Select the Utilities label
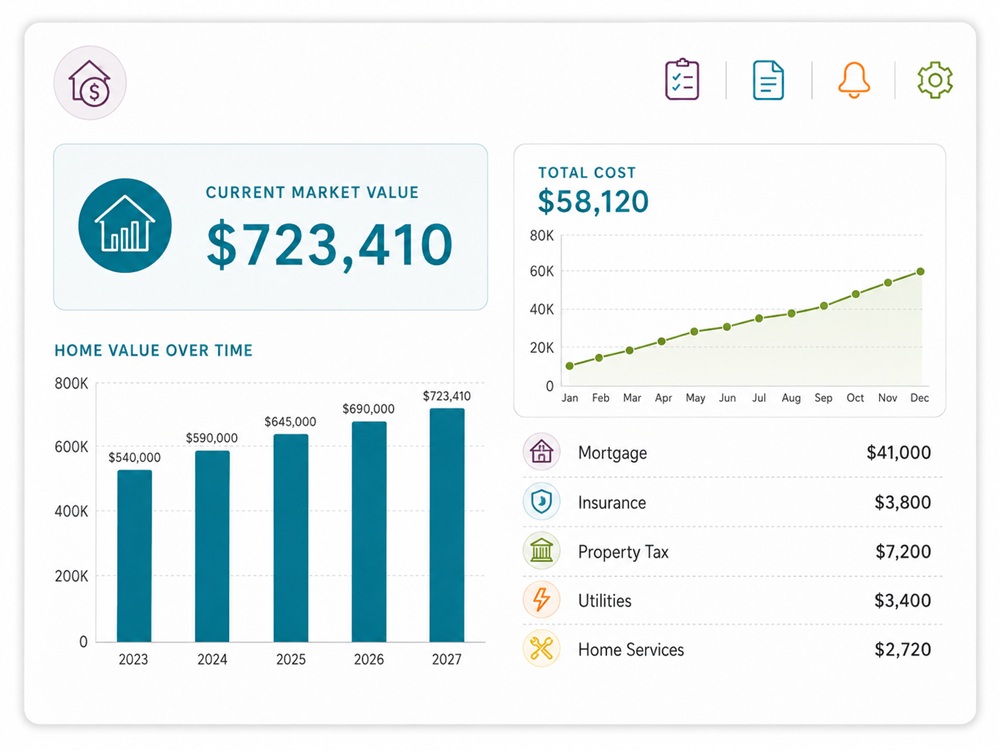Image resolution: width=1000 pixels, height=750 pixels. [605, 601]
